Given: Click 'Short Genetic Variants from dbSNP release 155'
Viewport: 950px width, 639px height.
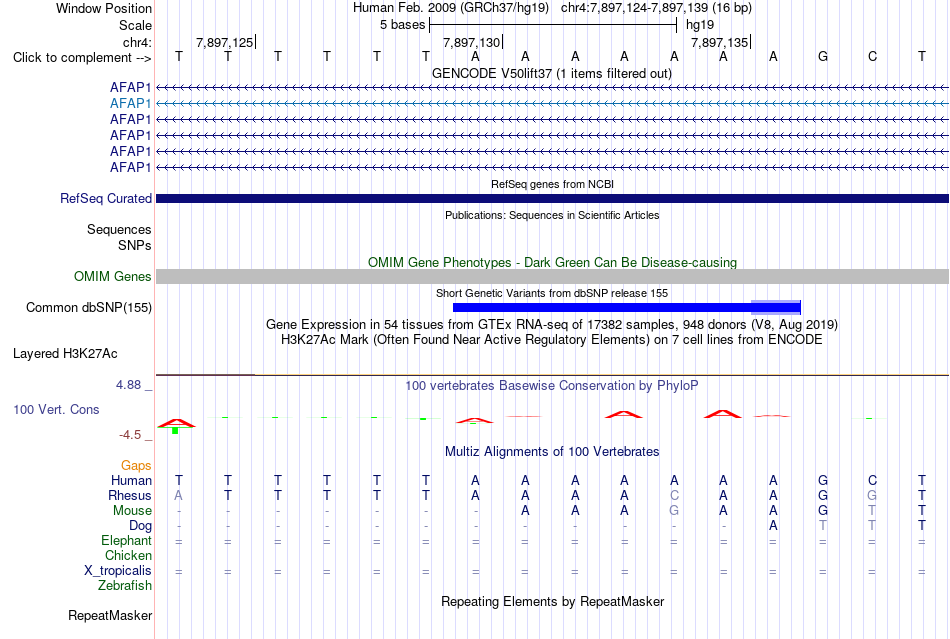Looking at the screenshot, I should [x=552, y=293].
